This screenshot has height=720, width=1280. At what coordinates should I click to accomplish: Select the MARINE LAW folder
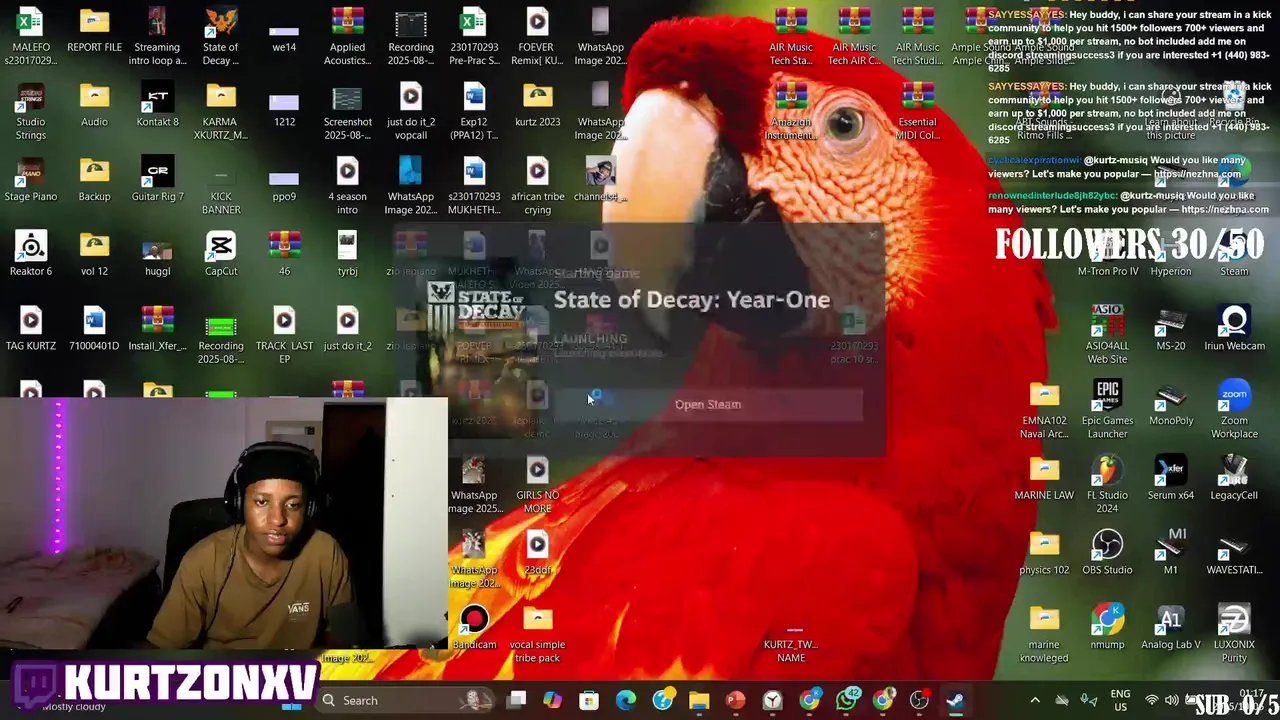click(x=1044, y=479)
